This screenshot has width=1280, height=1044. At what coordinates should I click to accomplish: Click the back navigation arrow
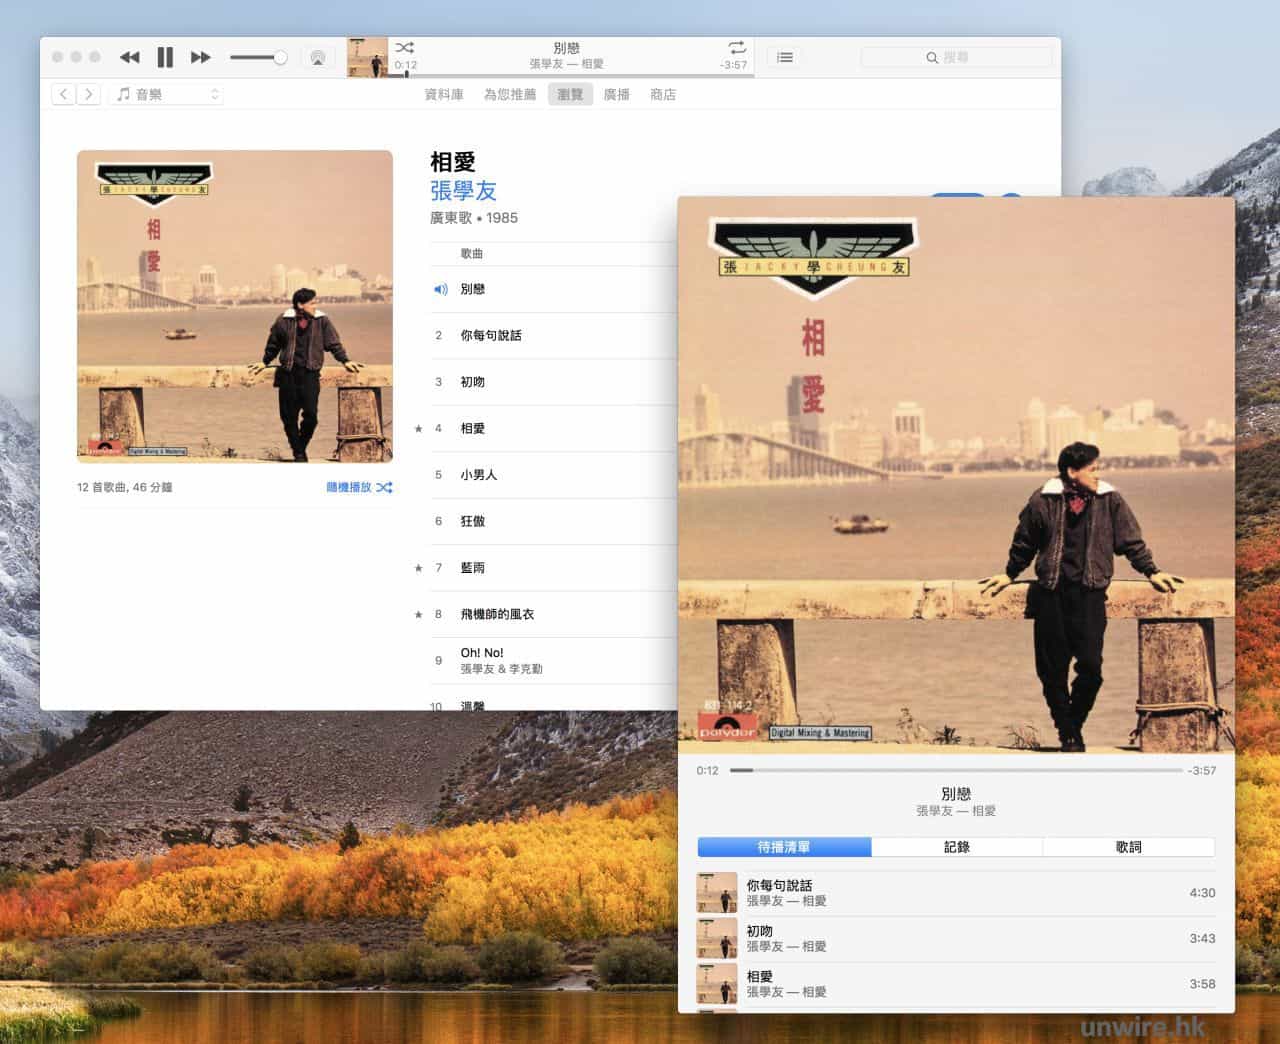pyautogui.click(x=64, y=94)
